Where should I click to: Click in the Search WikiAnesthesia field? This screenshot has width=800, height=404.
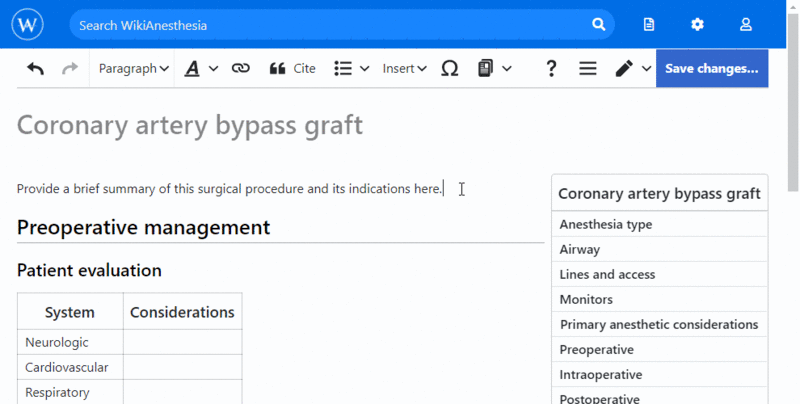[330, 24]
